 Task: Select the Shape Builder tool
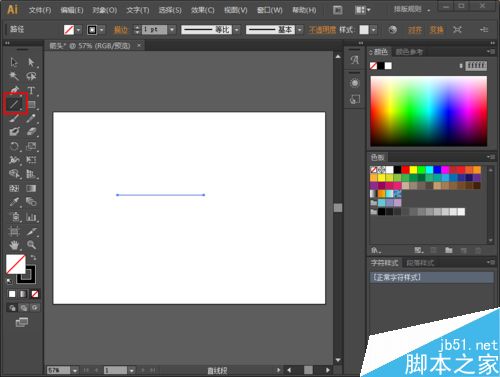point(14,173)
